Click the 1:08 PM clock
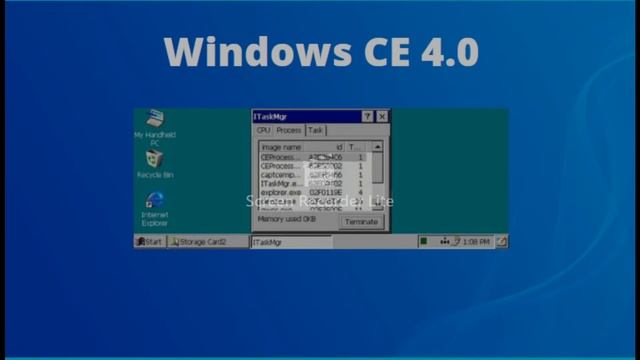The height and width of the screenshot is (360, 640). pyautogui.click(x=476, y=242)
